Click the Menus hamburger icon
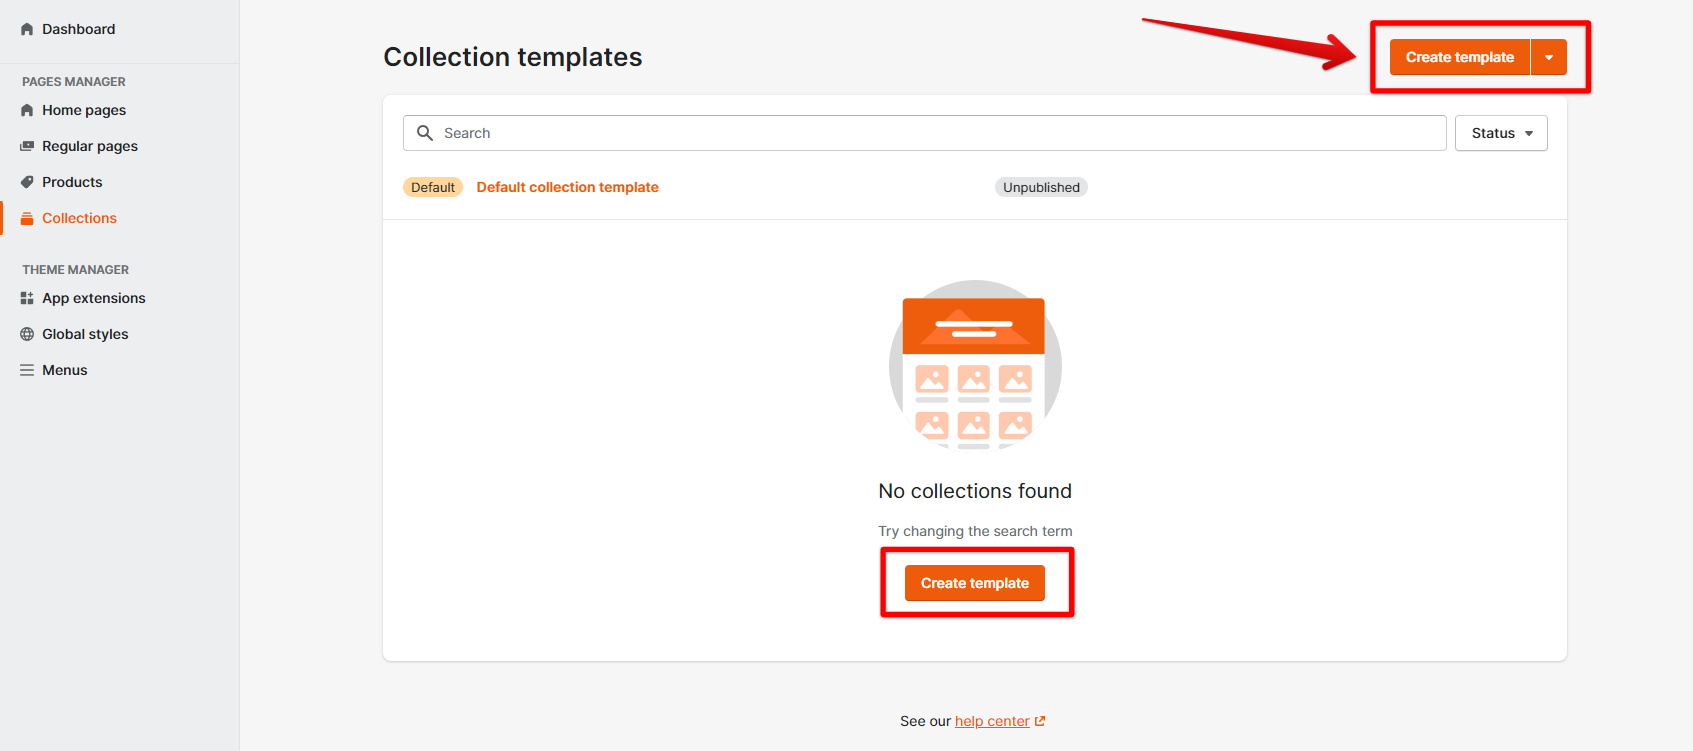Image resolution: width=1693 pixels, height=751 pixels. 27,370
